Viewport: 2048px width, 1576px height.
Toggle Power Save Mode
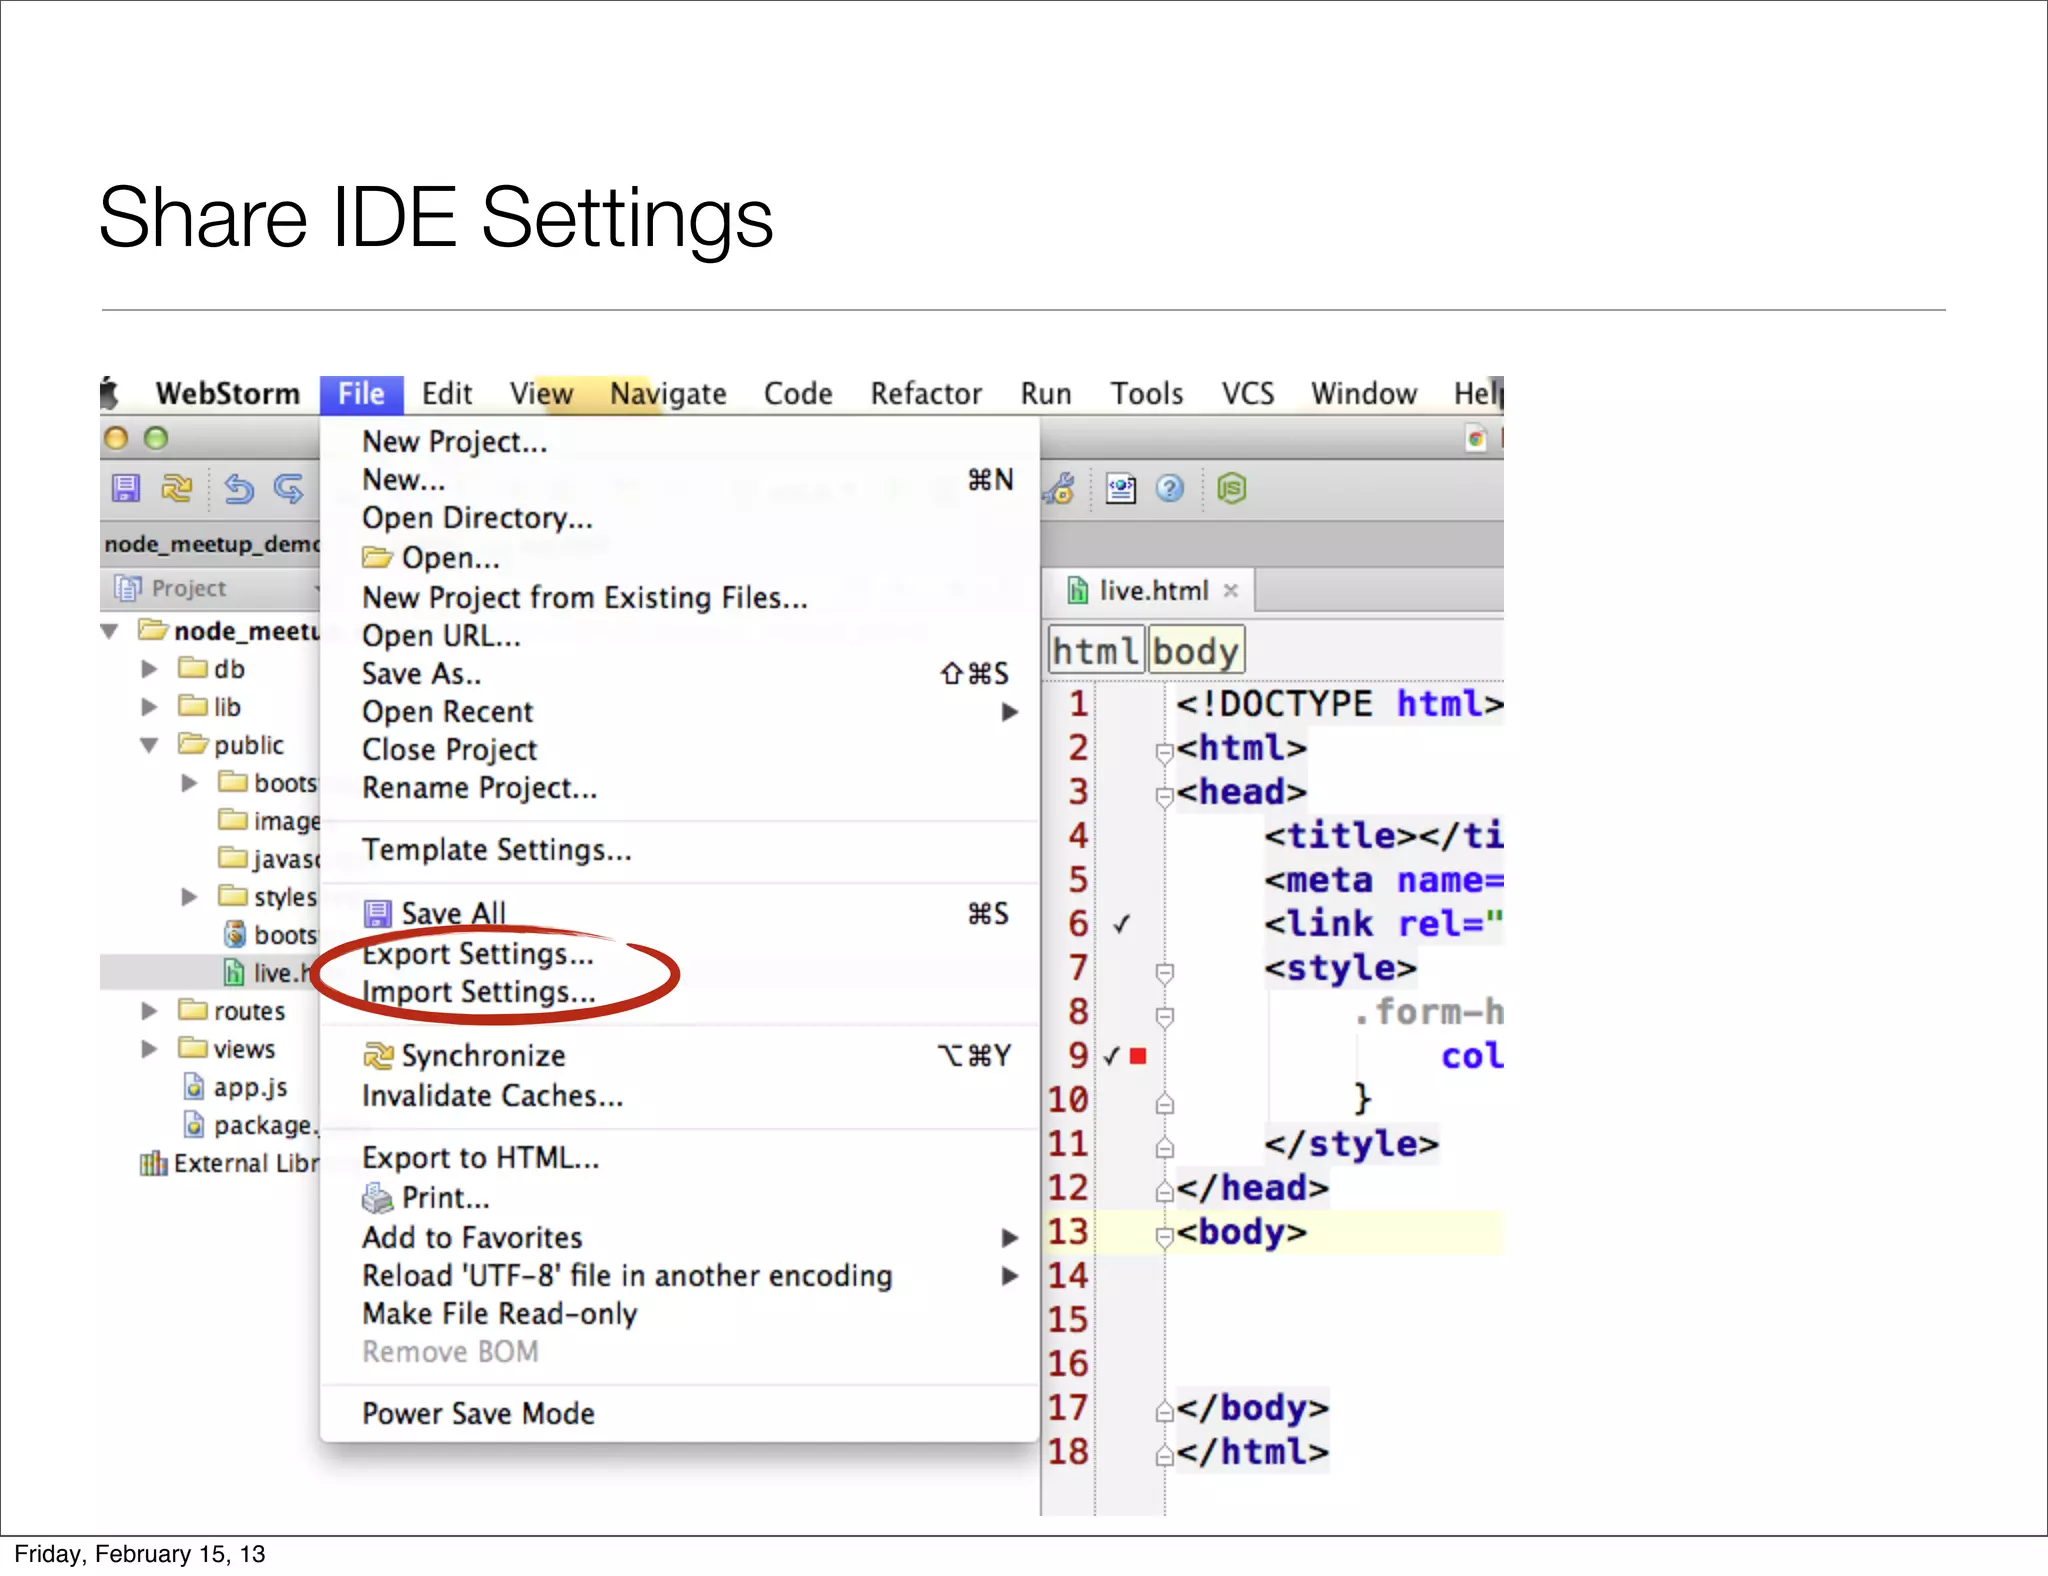pyautogui.click(x=680, y=1414)
